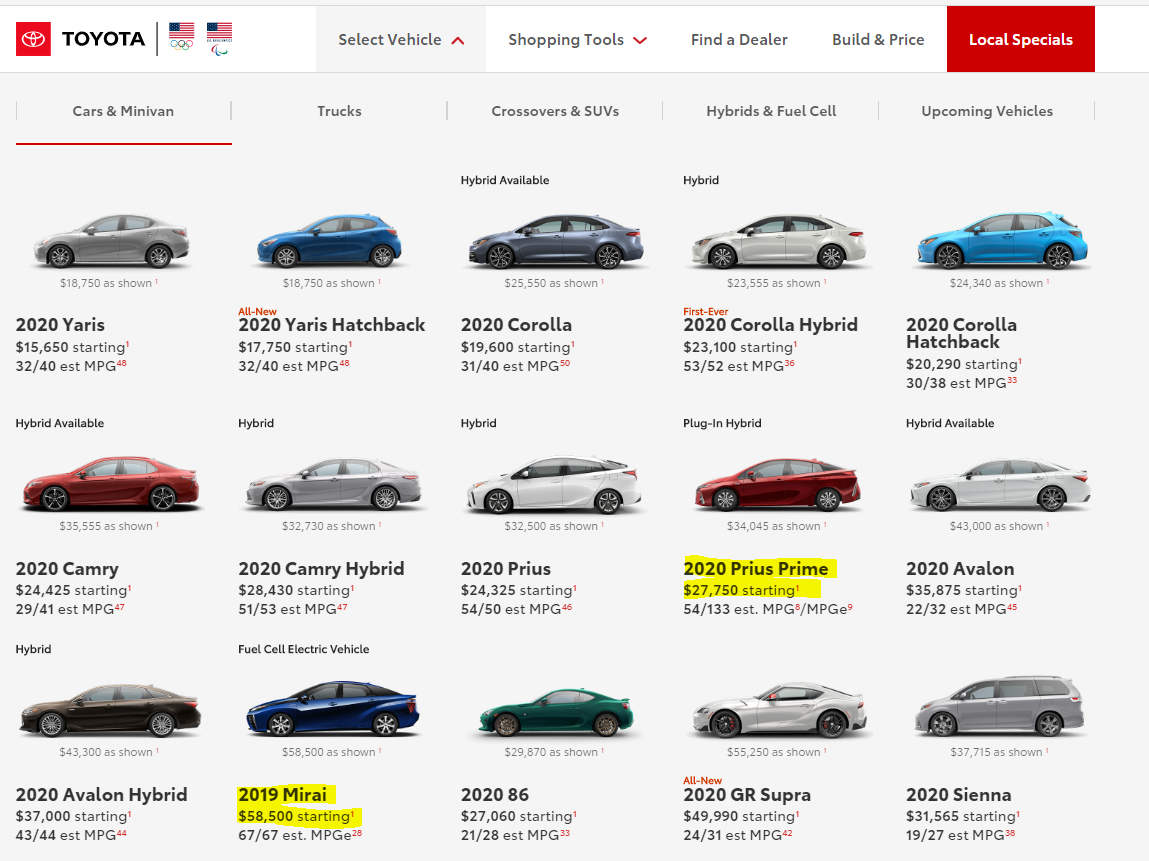Click the 54/133 est. MPG/MPGe text
Image resolution: width=1149 pixels, height=861 pixels.
tap(767, 609)
